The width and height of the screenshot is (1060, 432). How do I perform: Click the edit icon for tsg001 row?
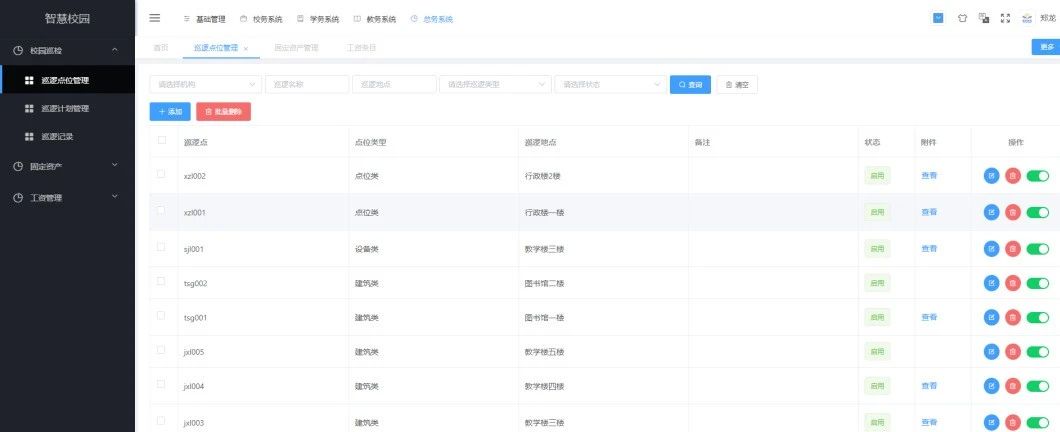click(991, 318)
